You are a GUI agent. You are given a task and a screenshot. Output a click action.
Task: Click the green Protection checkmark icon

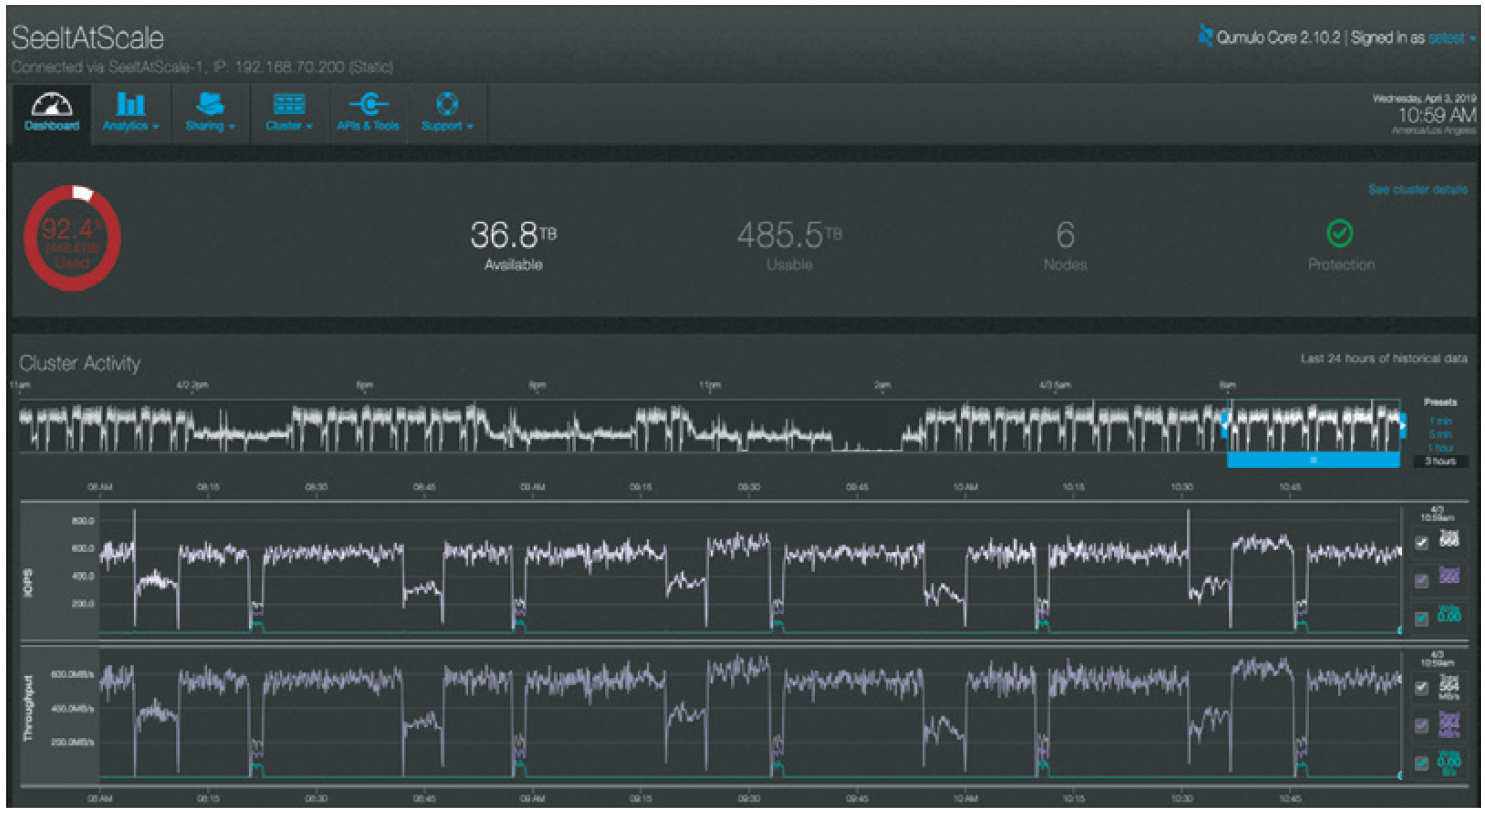[1339, 233]
